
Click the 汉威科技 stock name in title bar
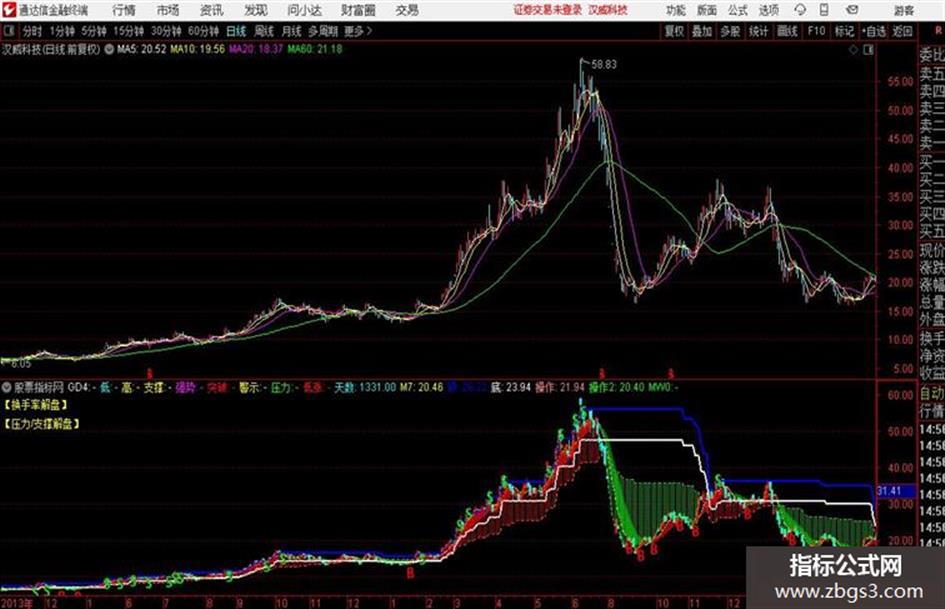[608, 10]
